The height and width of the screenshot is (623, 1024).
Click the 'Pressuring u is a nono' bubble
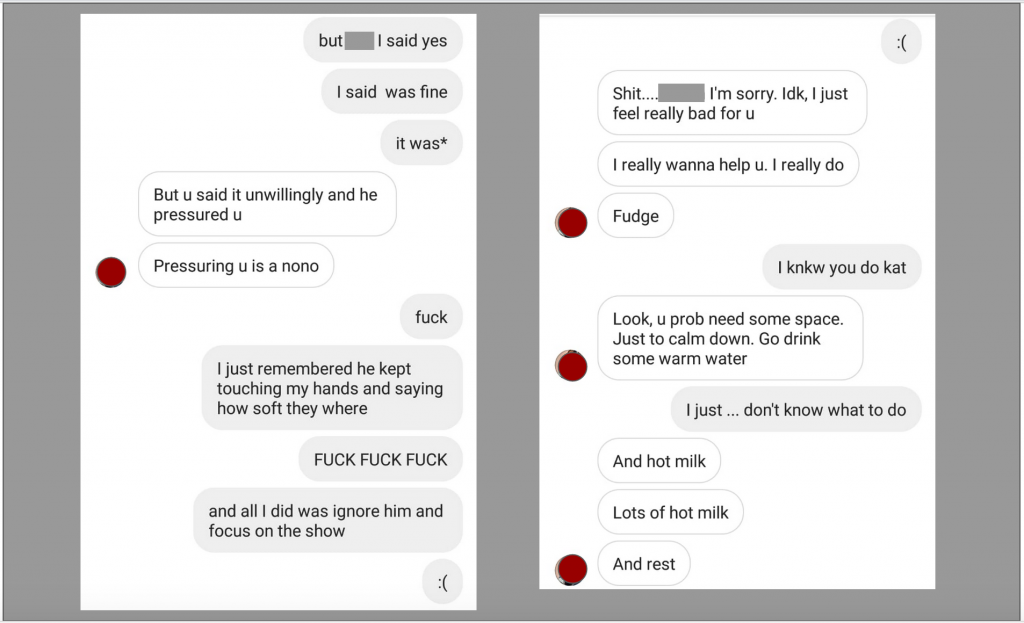click(236, 266)
